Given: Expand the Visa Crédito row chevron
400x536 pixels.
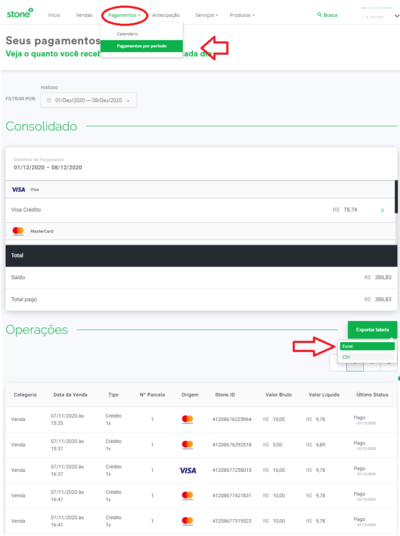Looking at the screenshot, I should click(383, 210).
